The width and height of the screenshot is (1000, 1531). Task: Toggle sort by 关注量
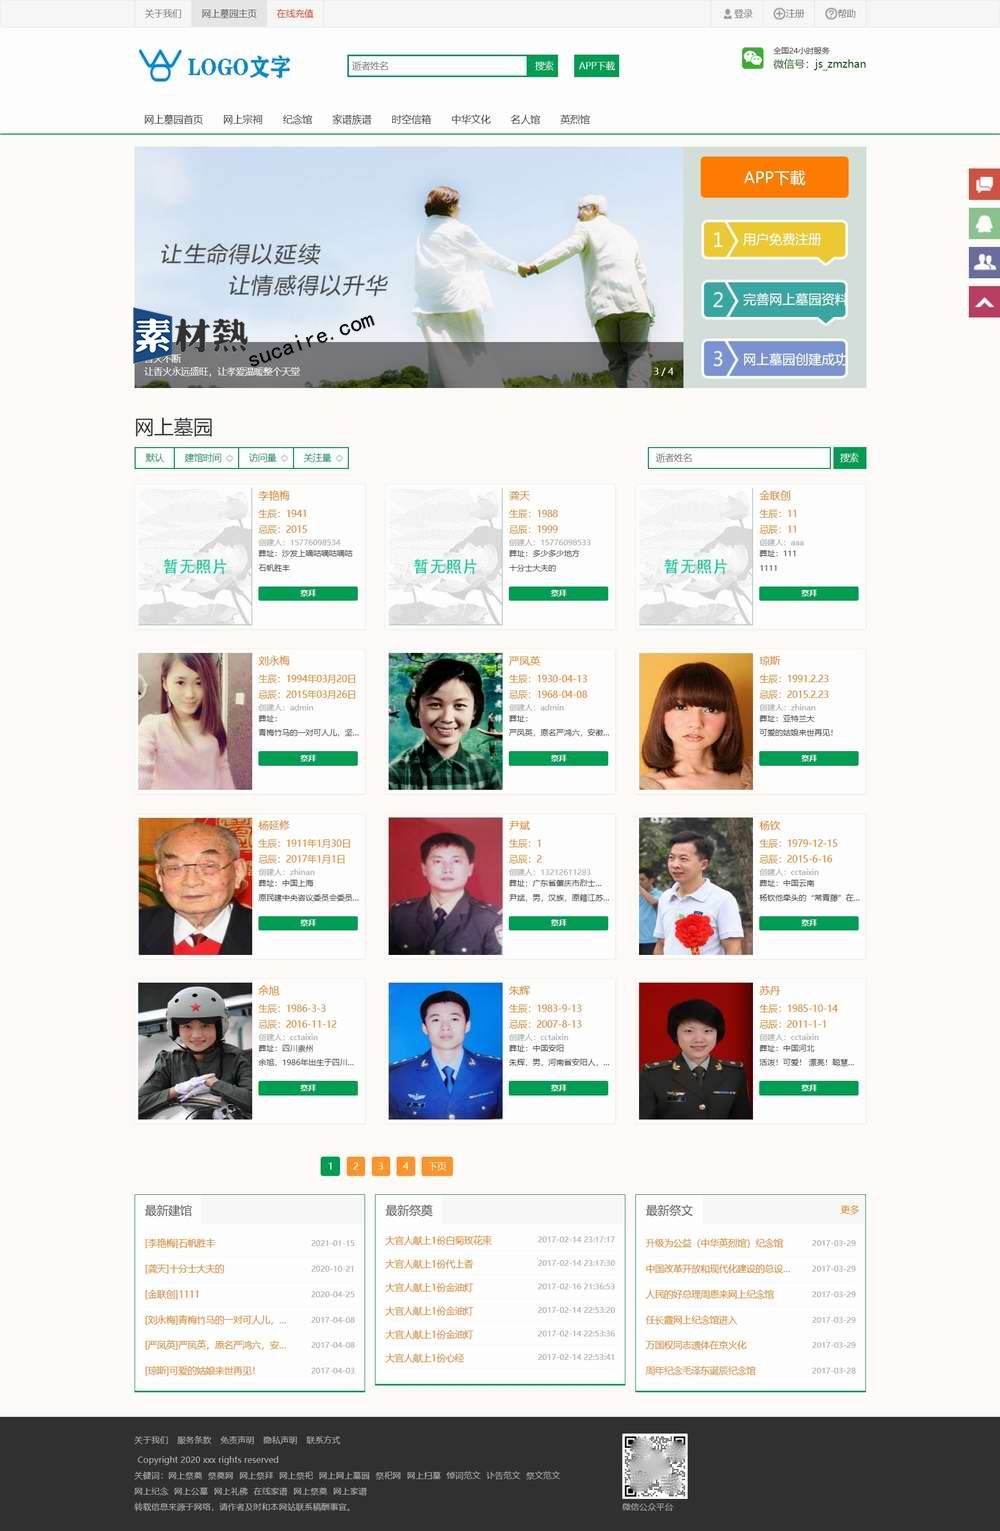click(x=321, y=458)
